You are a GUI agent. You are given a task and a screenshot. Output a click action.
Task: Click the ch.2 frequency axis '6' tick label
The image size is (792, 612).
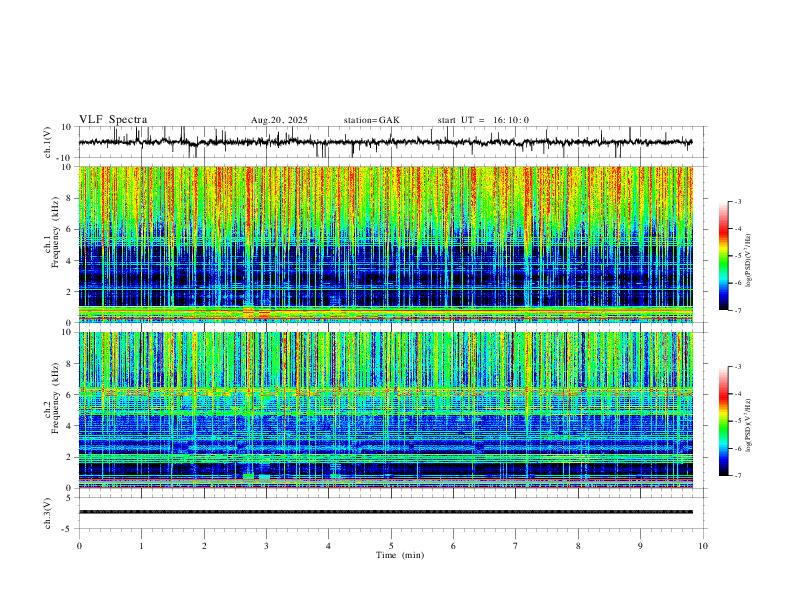[70, 395]
